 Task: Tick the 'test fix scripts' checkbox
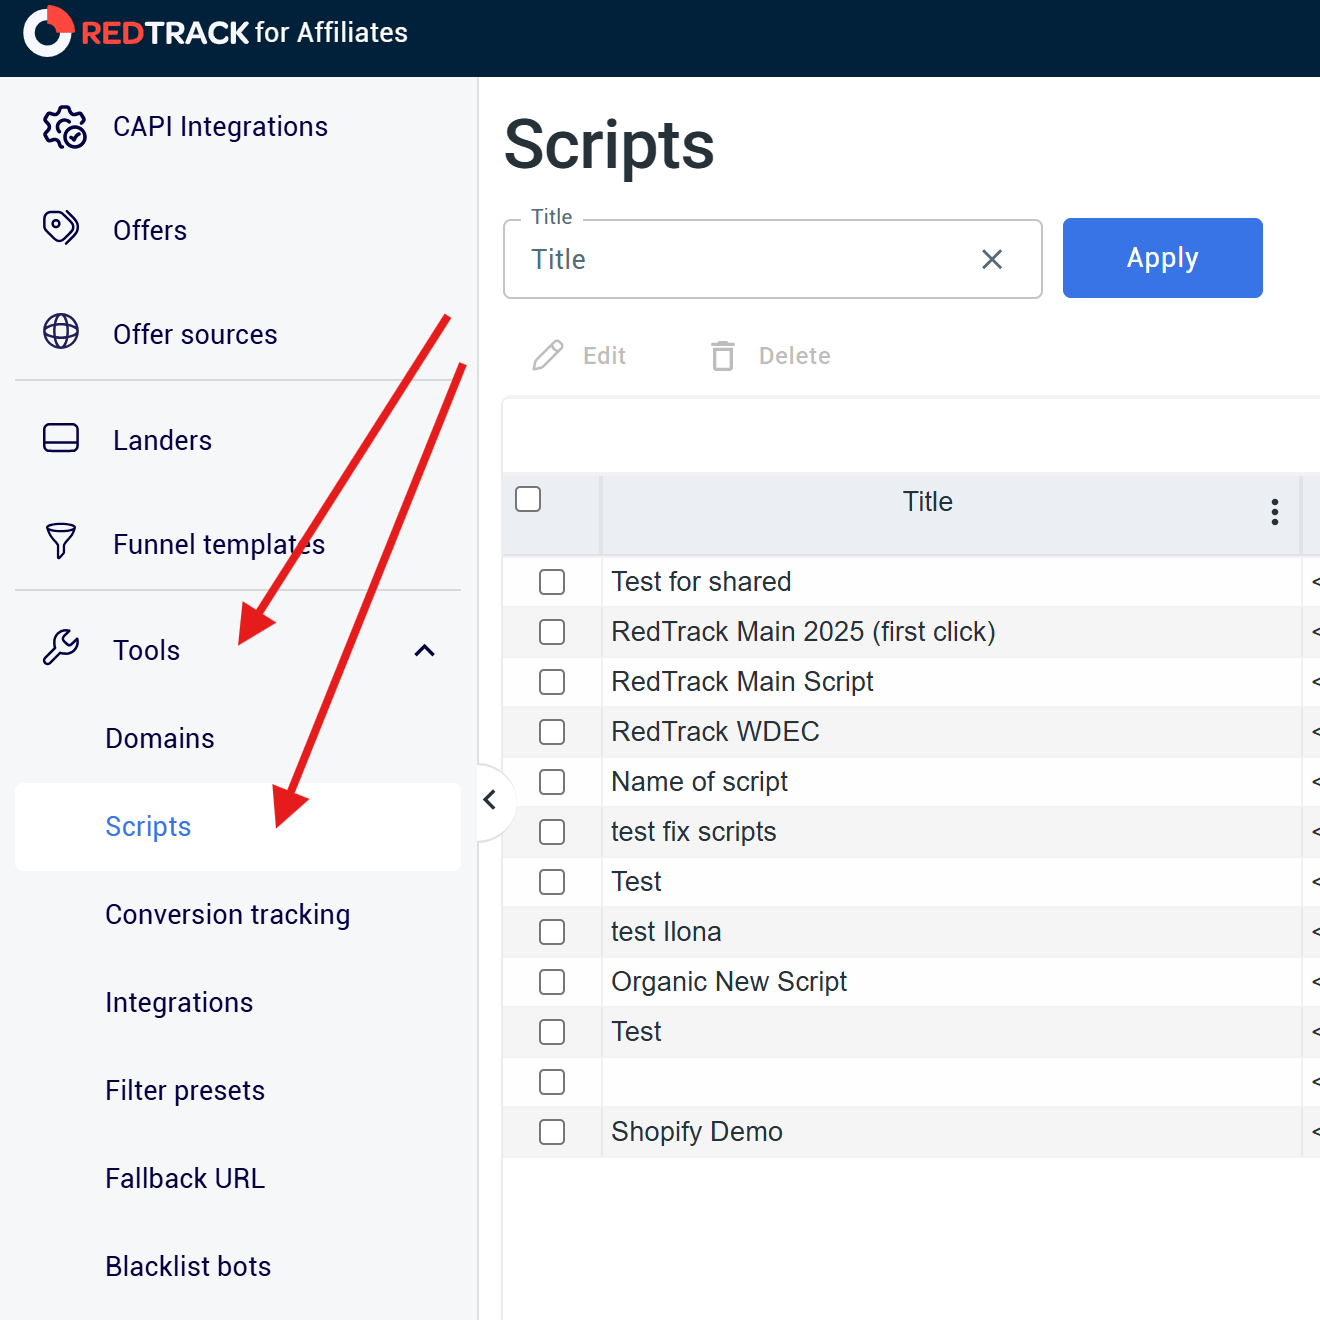[552, 832]
